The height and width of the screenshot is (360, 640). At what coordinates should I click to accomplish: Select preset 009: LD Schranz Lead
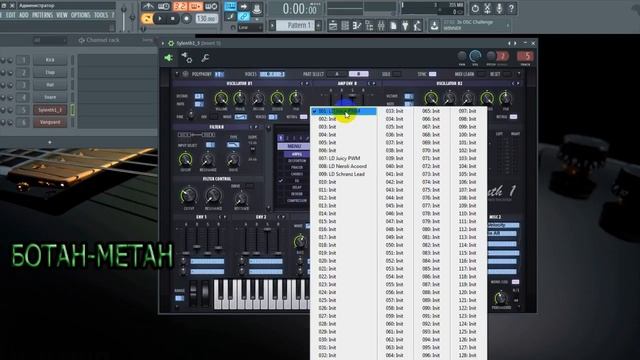point(342,174)
